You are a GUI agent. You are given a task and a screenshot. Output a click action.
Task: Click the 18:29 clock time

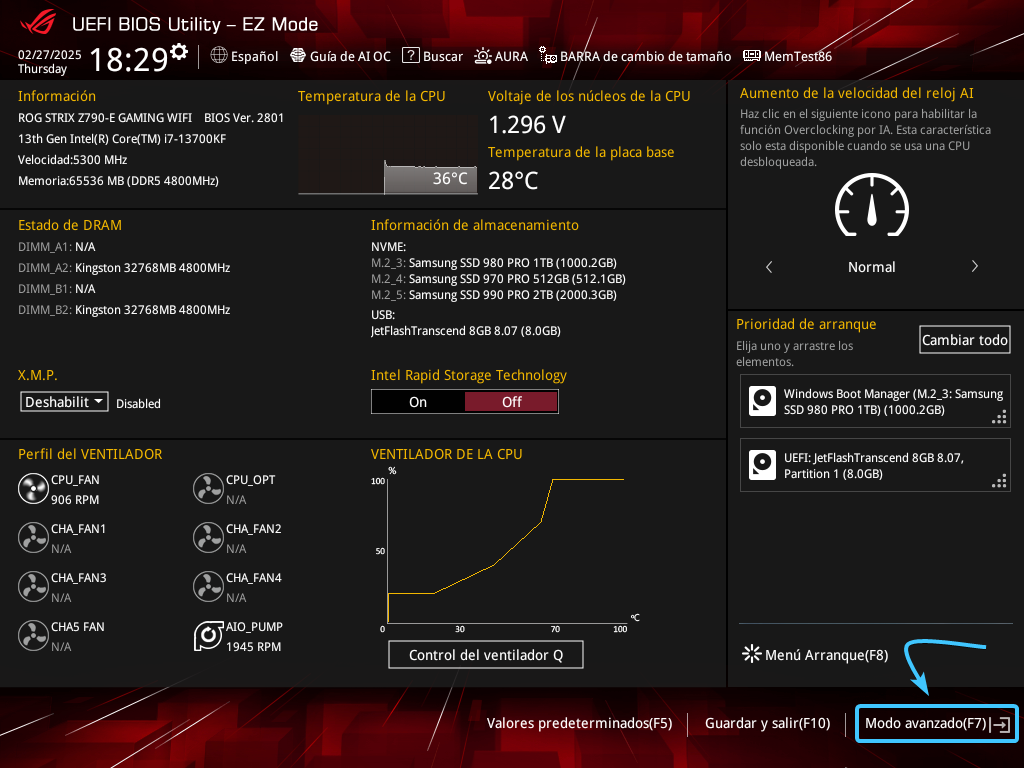pyautogui.click(x=129, y=59)
